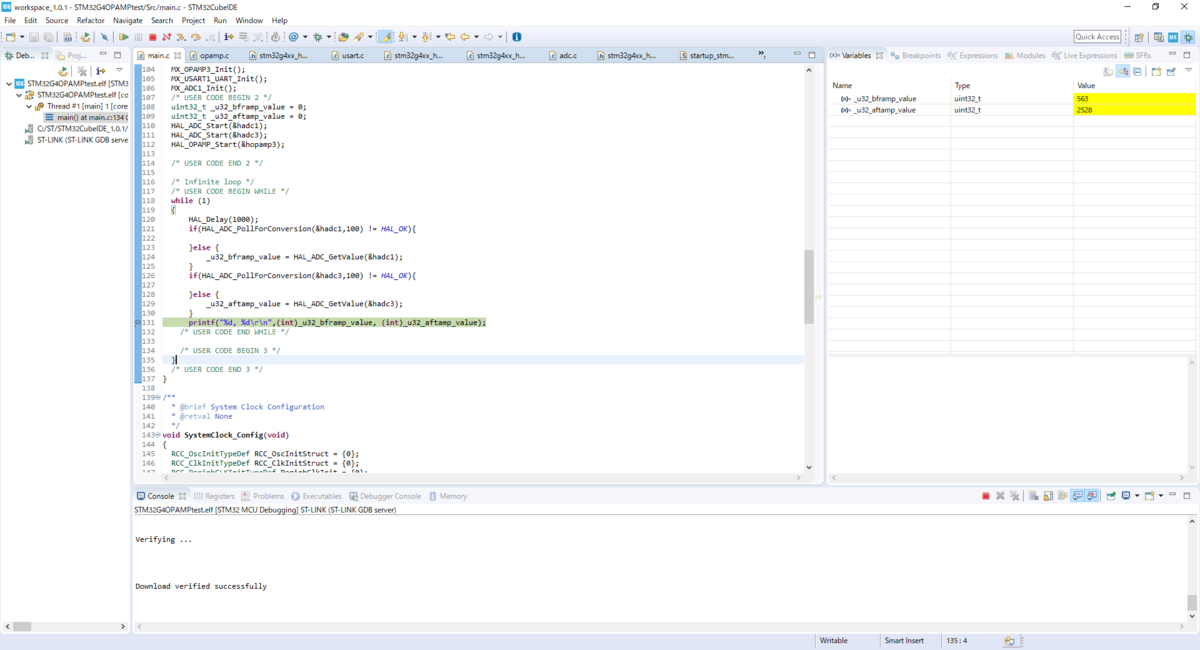Click the Quick Access search field

pos(1097,37)
